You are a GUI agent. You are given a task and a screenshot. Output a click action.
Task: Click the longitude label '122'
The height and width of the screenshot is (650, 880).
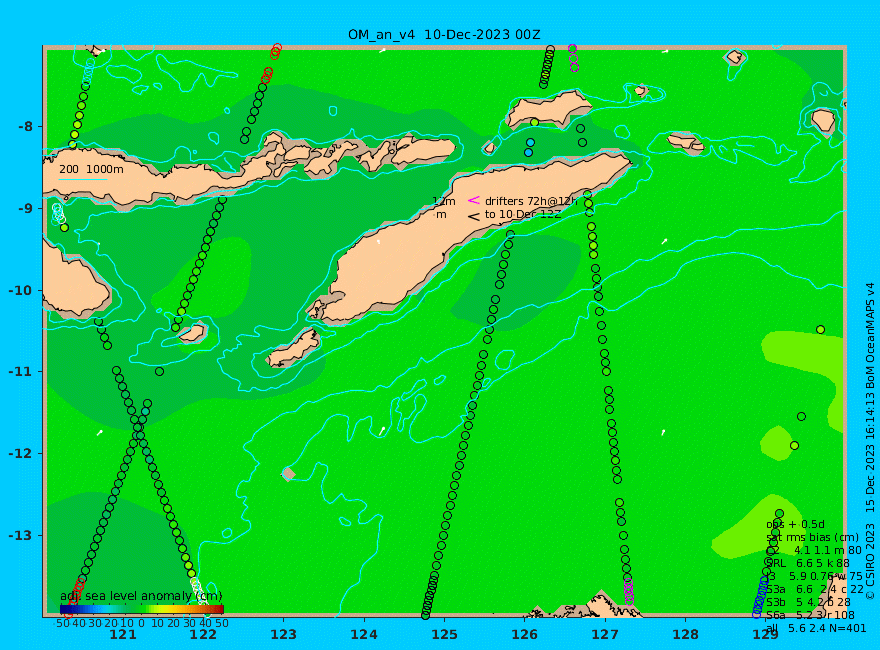click(203, 635)
